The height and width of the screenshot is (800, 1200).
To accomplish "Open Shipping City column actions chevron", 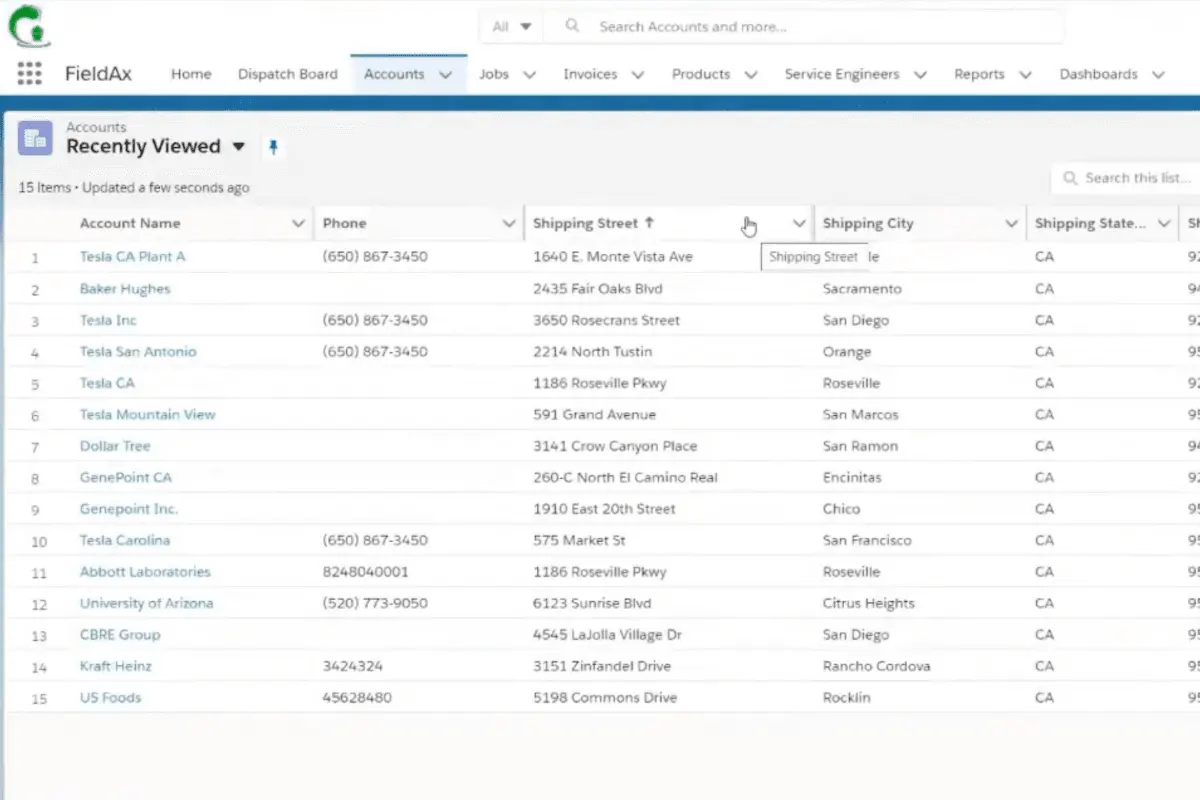I will coord(1010,223).
